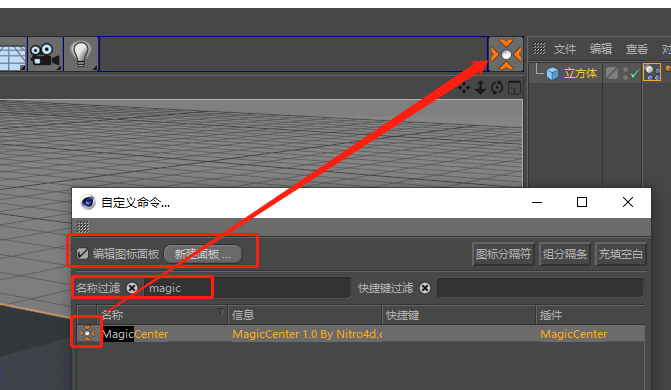671x390 pixels.
Task: Click the 组分隔条 button
Action: (x=565, y=254)
